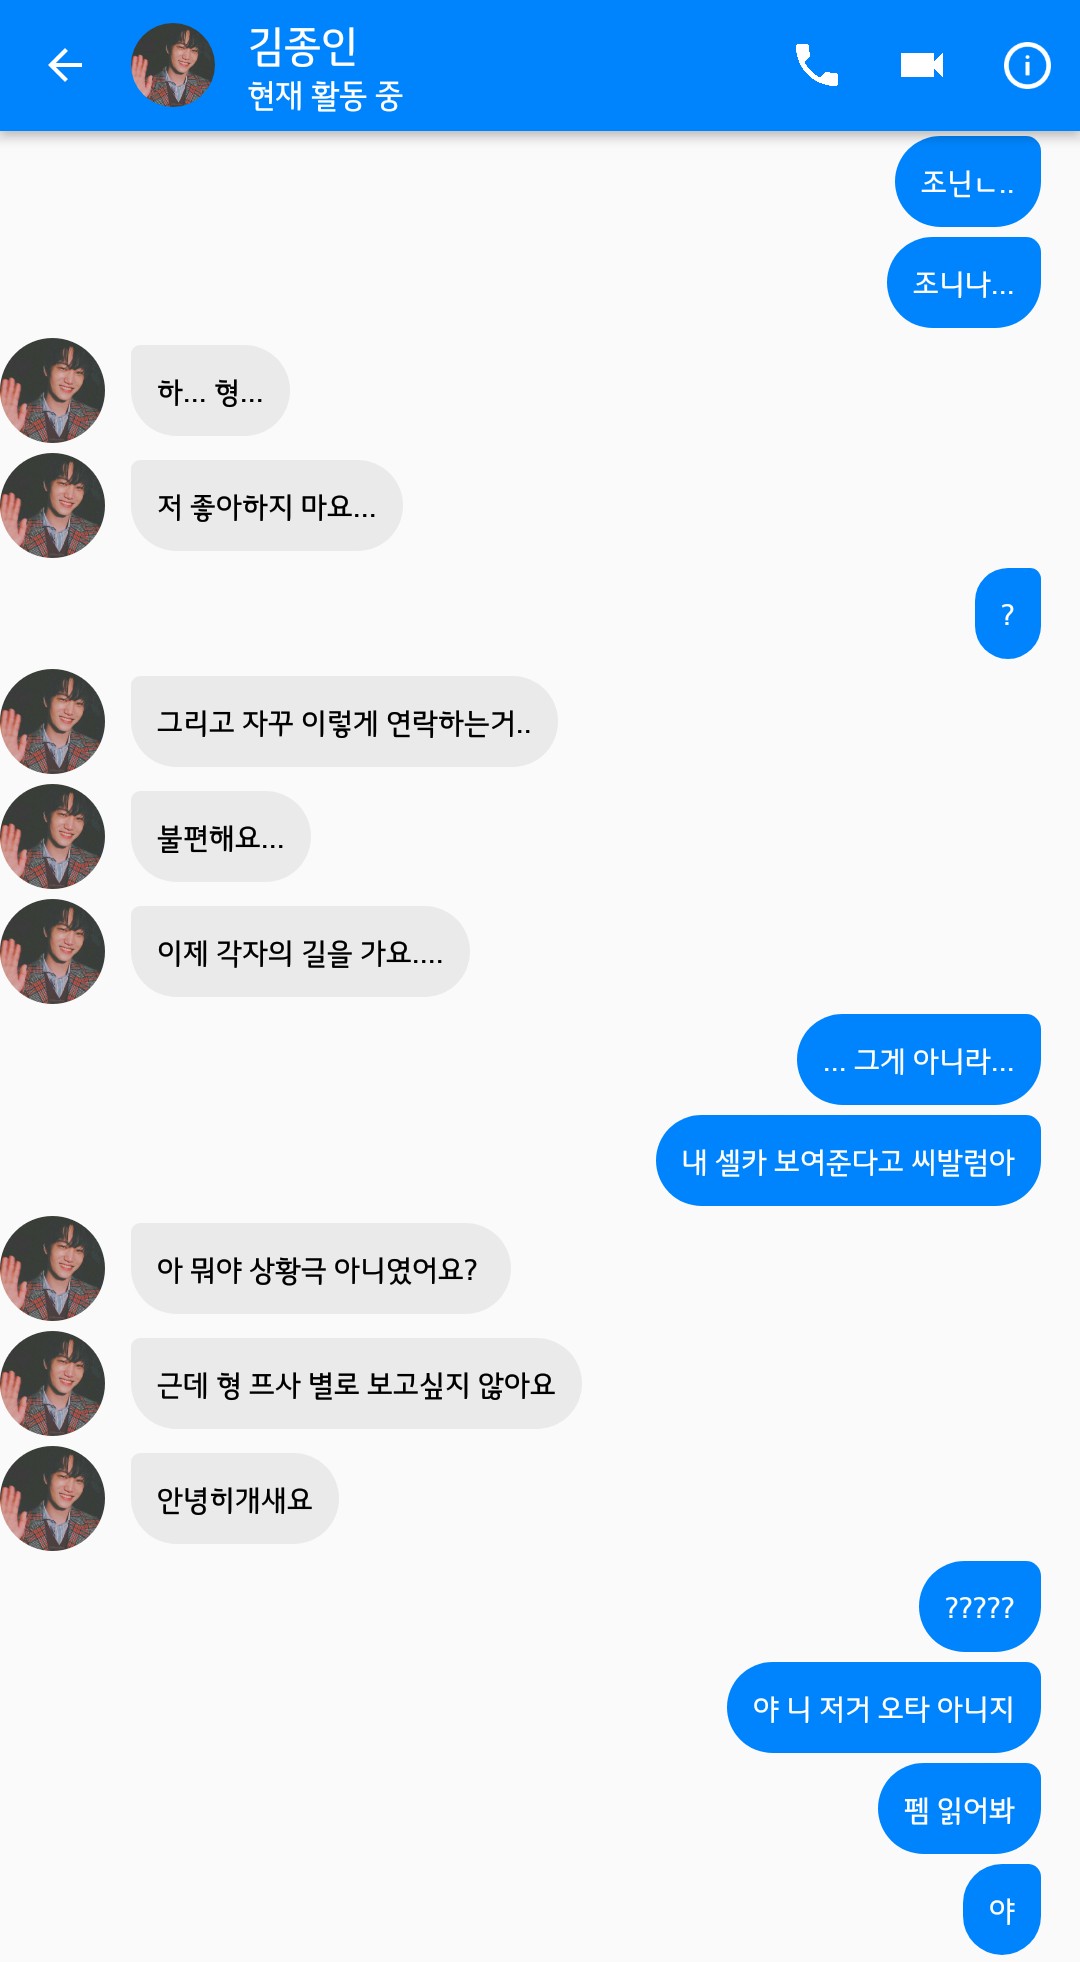The height and width of the screenshot is (1962, 1080).
Task: Open conversation info icon
Action: click(1026, 66)
